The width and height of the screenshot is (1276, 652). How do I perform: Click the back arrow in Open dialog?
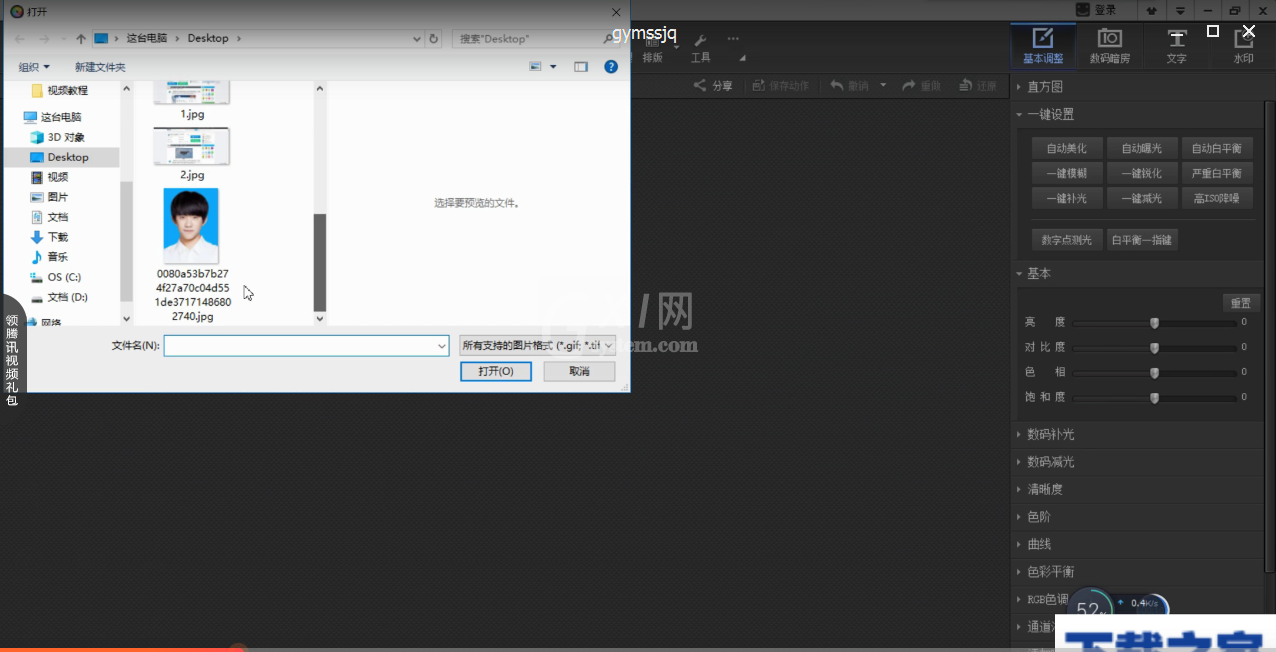point(19,38)
